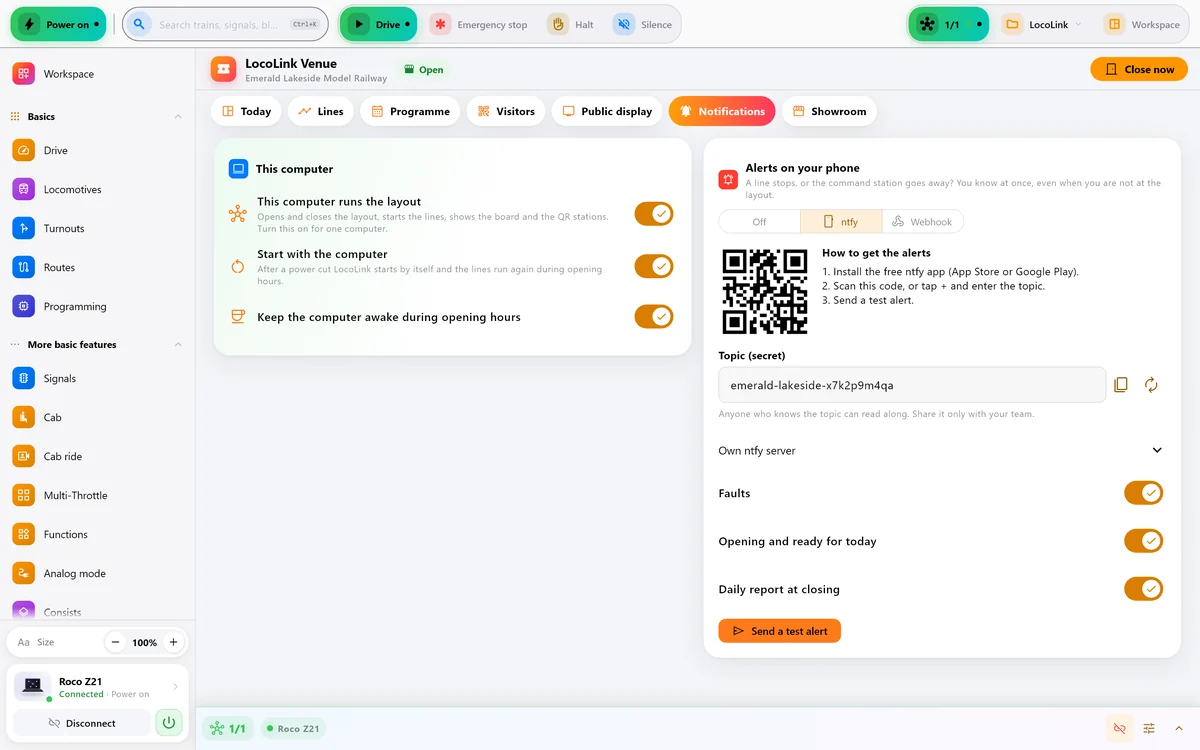Click the LocoLink Venue orange logo icon

223,69
